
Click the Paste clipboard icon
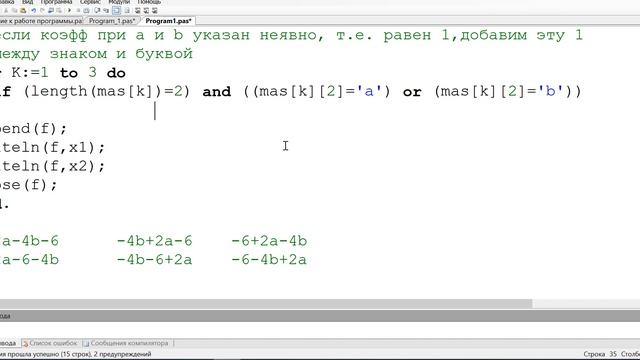pos(23,10)
